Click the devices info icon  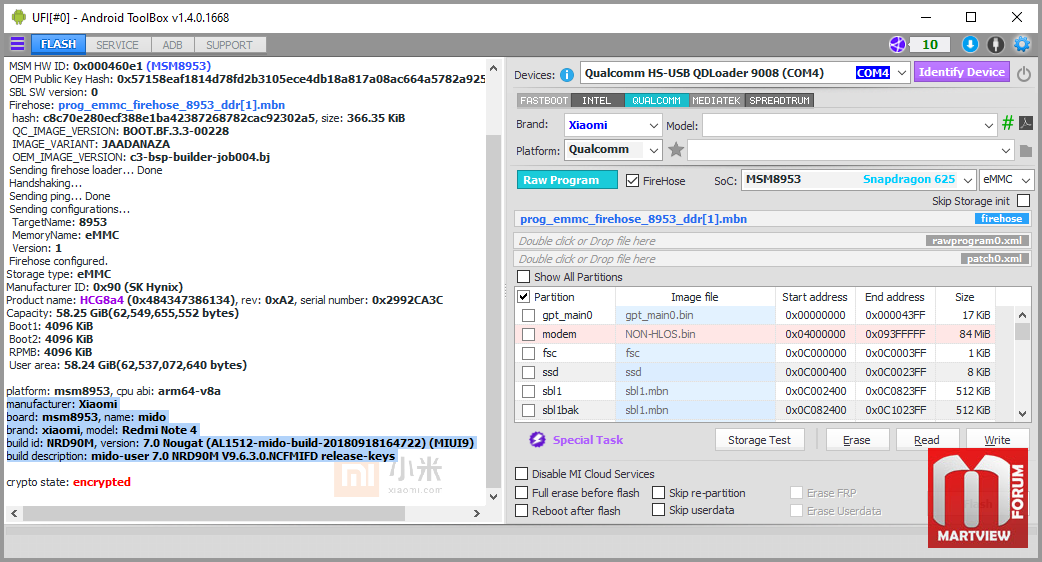pos(567,75)
